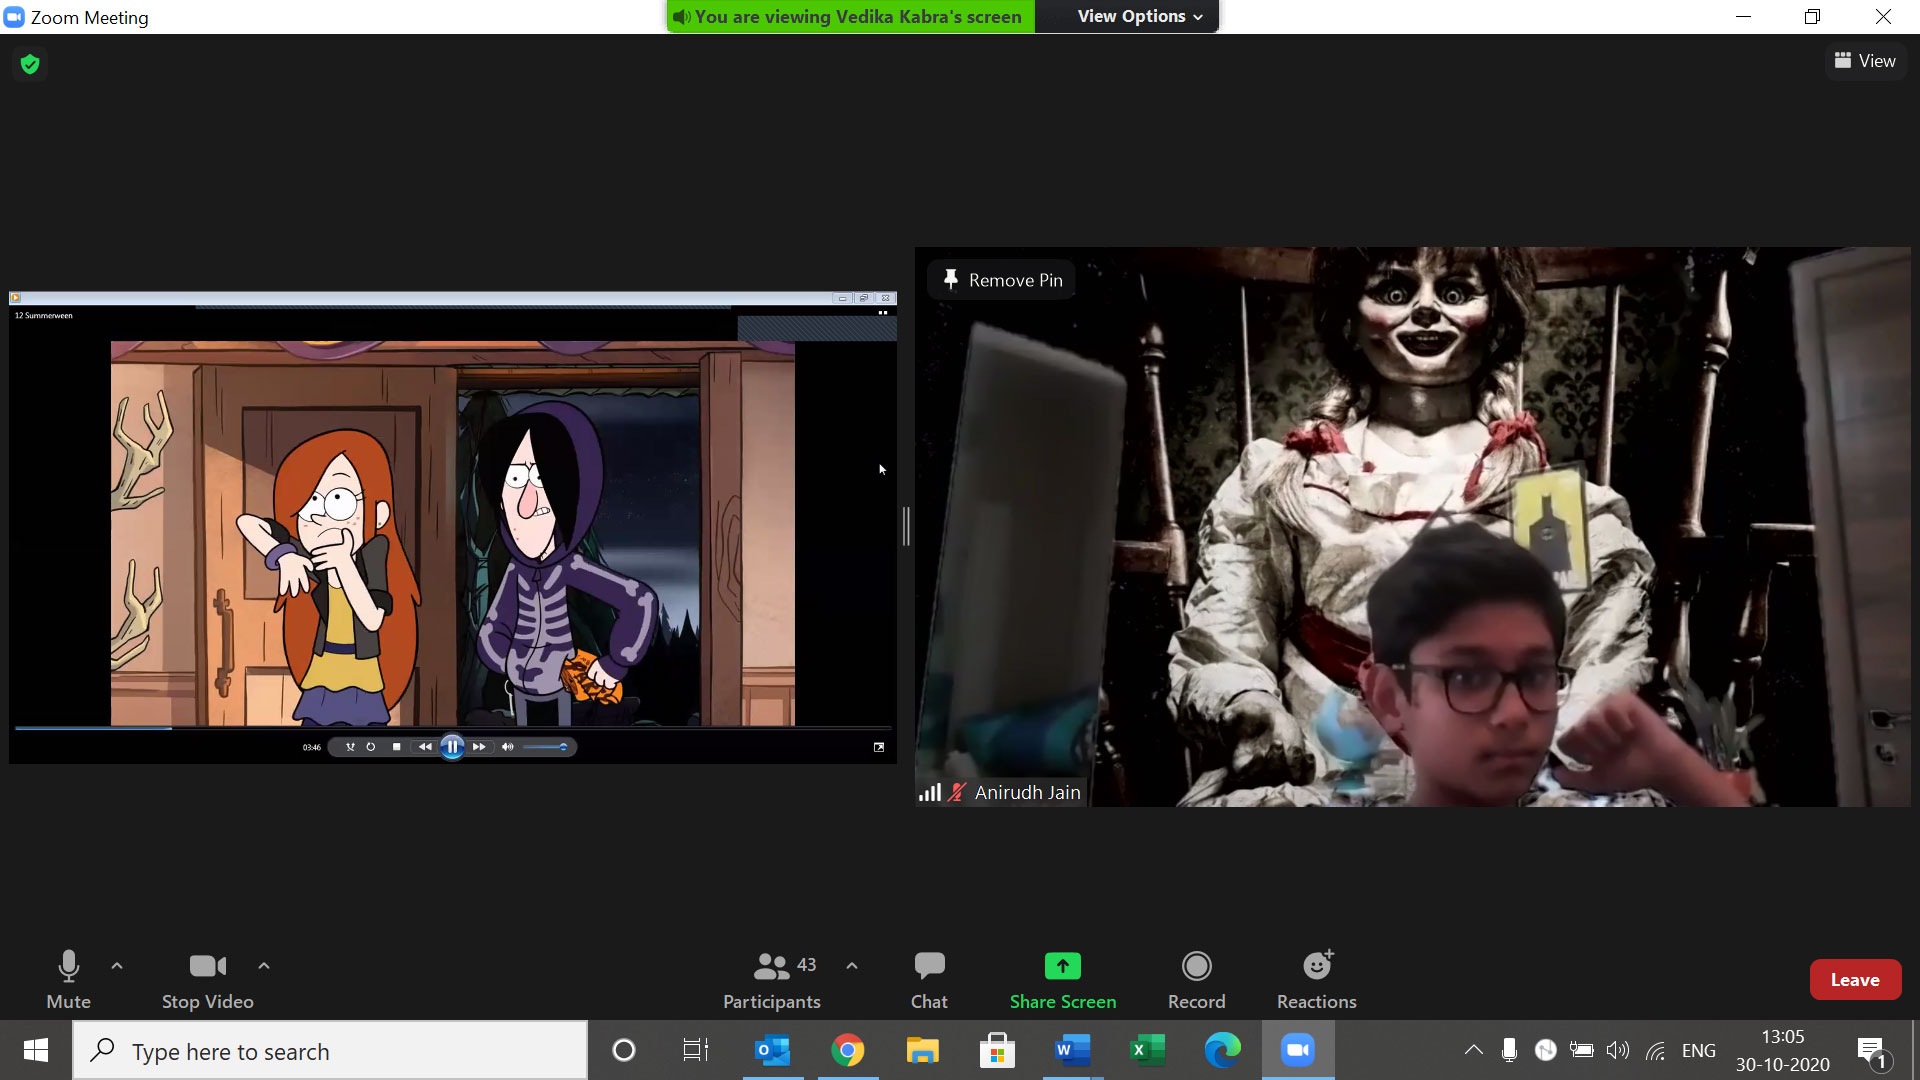The width and height of the screenshot is (1920, 1080).
Task: Toggle repeat in the media player
Action: tap(371, 747)
